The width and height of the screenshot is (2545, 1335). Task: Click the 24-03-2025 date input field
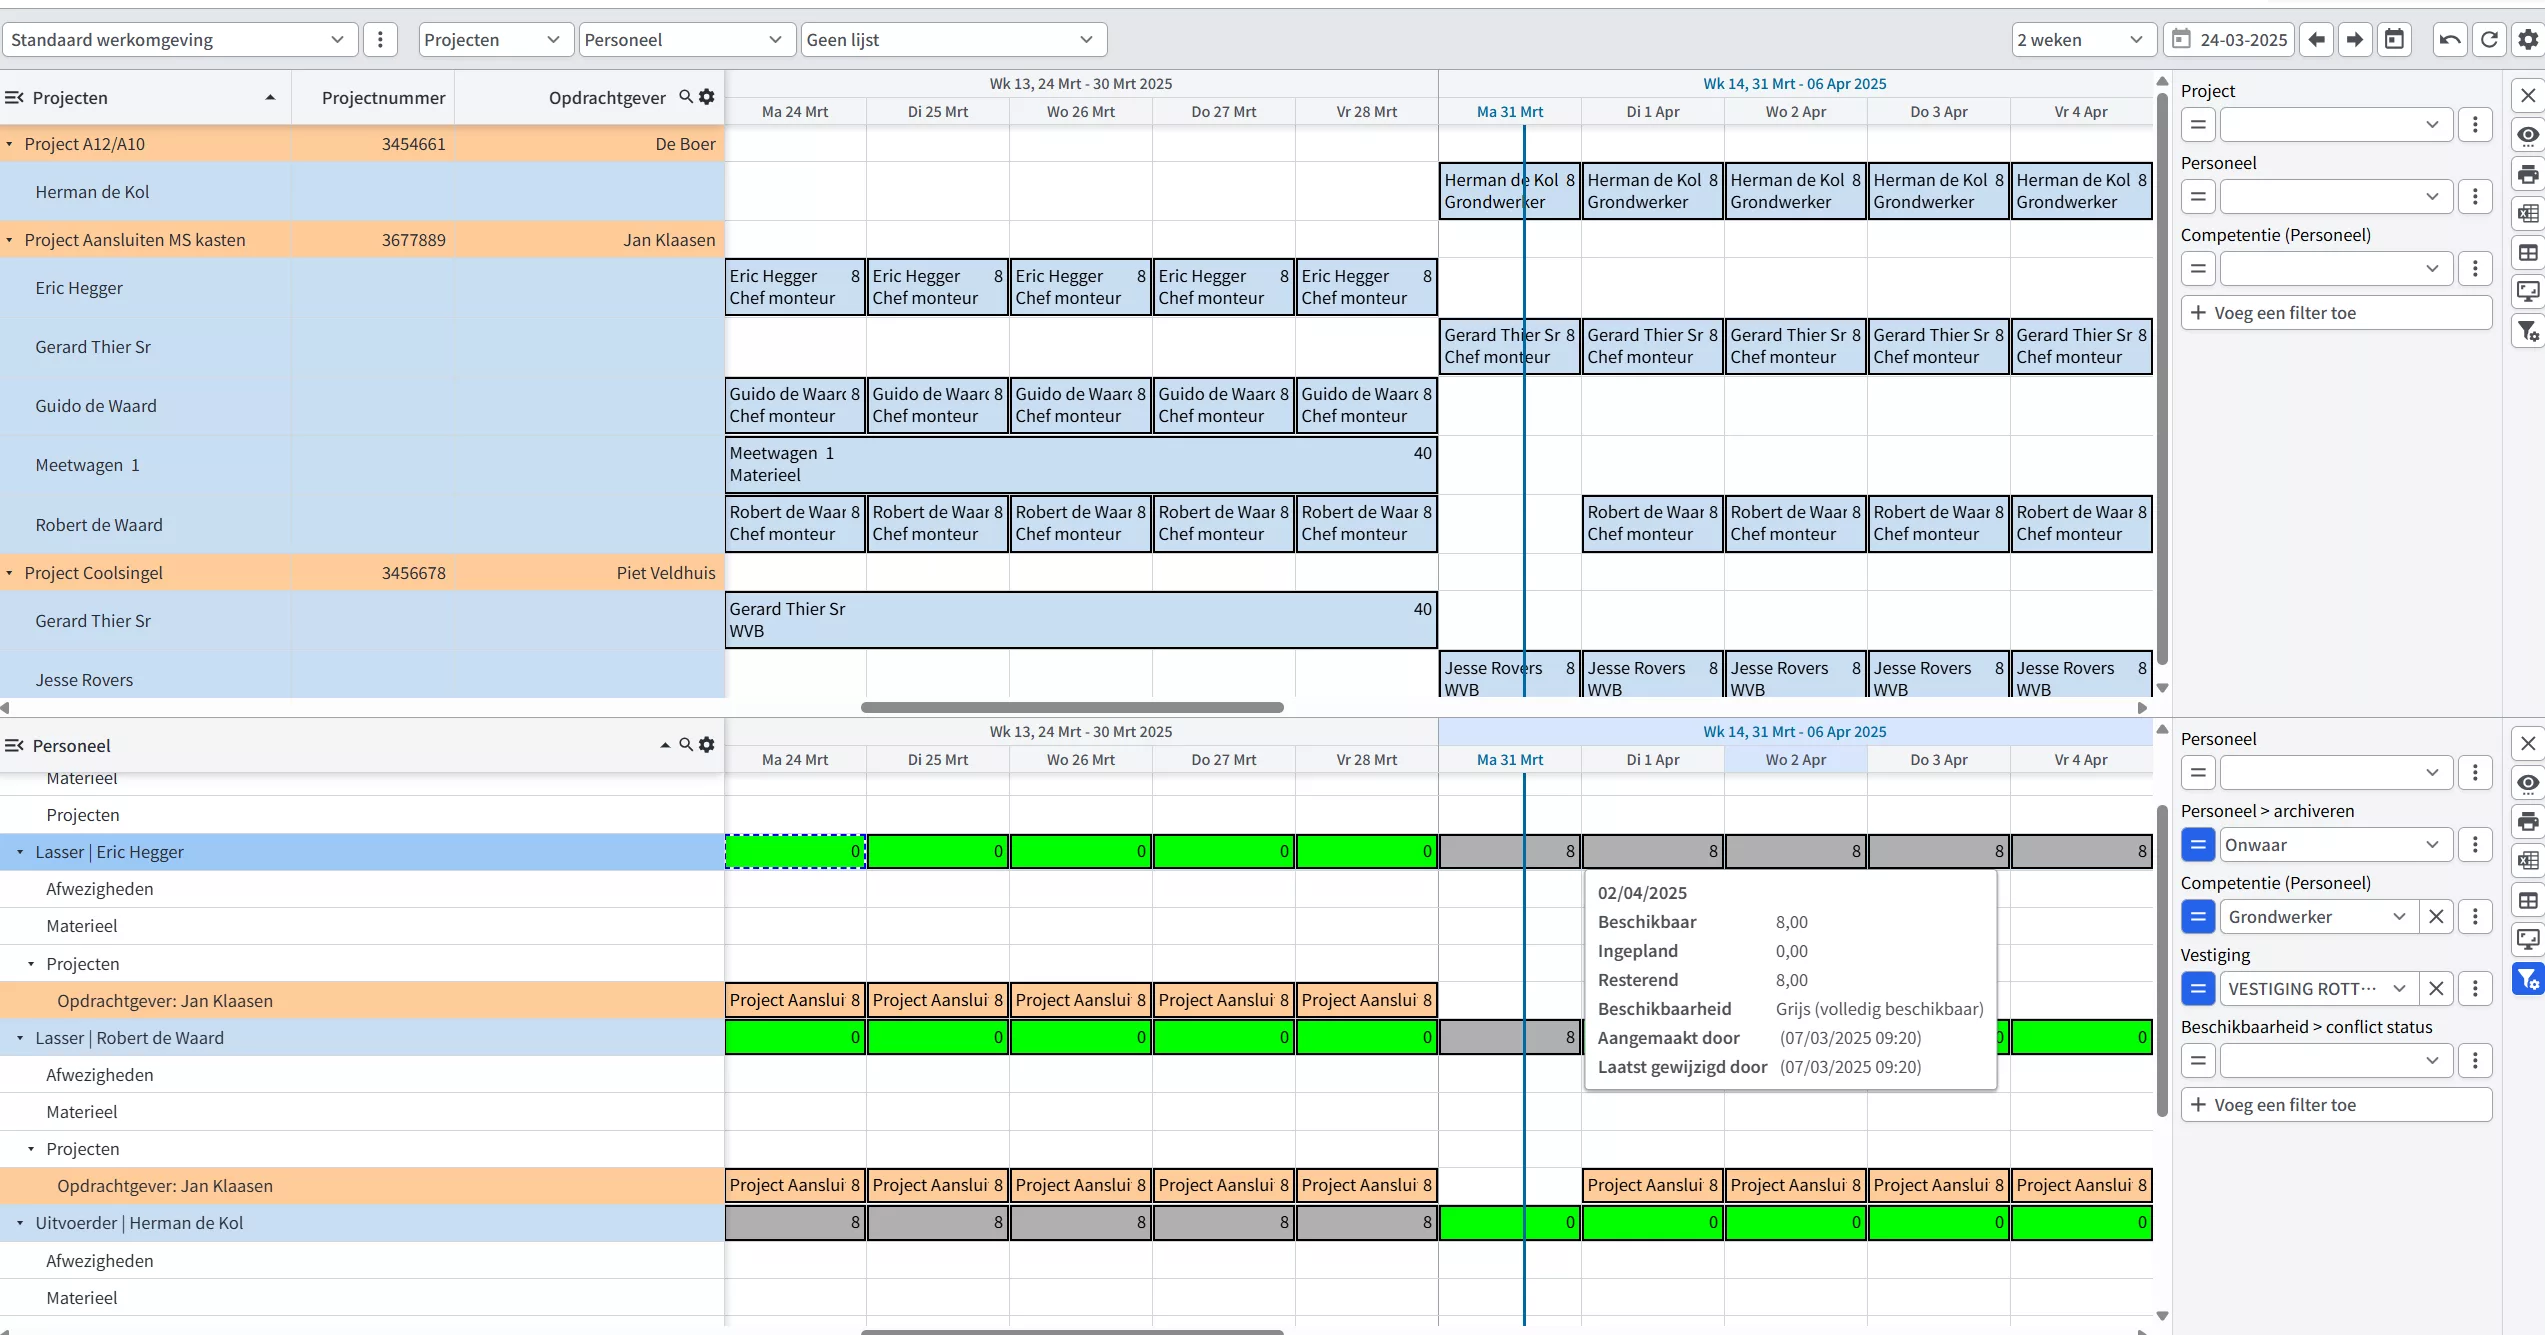point(2243,40)
